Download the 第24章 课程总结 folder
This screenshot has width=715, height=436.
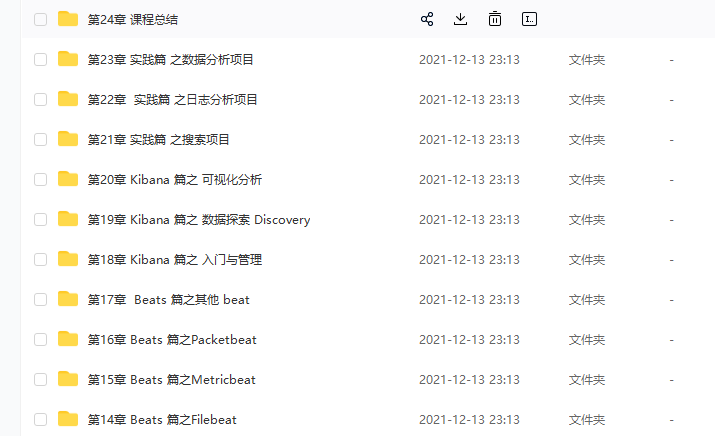461,19
